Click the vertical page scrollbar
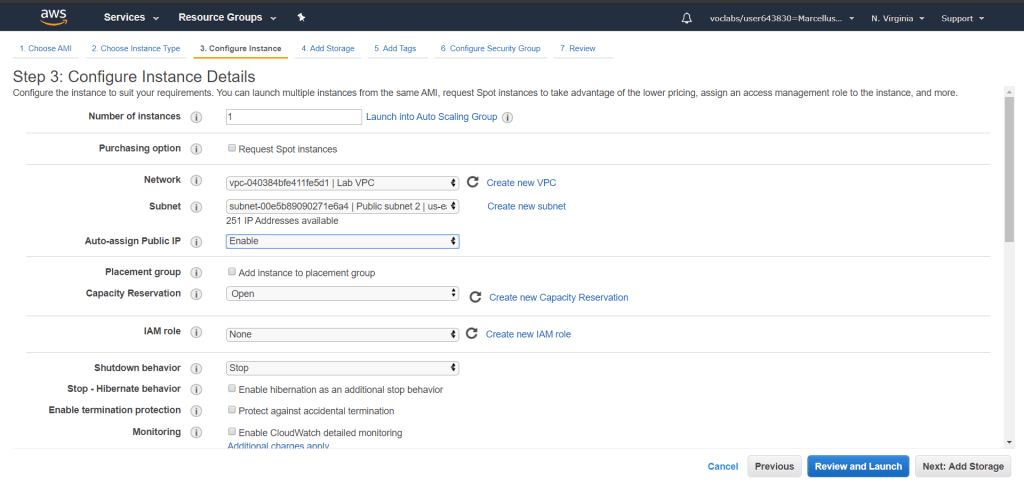This screenshot has width=1024, height=482. [x=1009, y=165]
